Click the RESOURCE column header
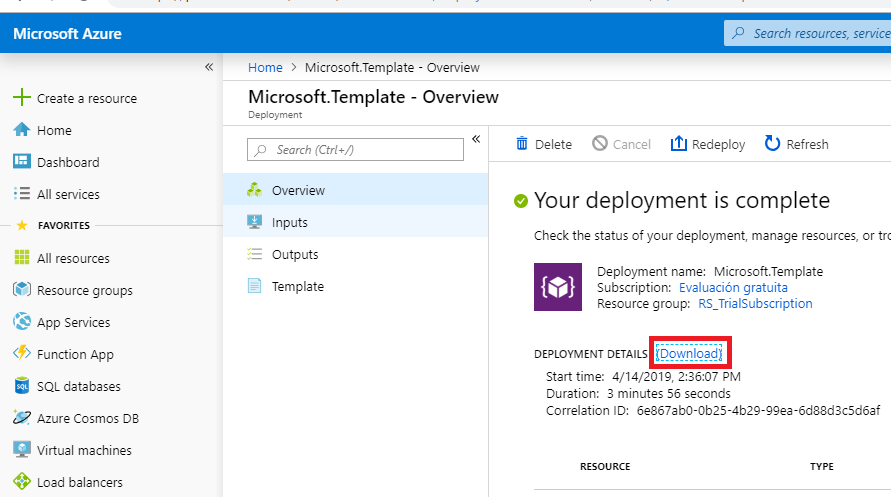 click(x=605, y=466)
